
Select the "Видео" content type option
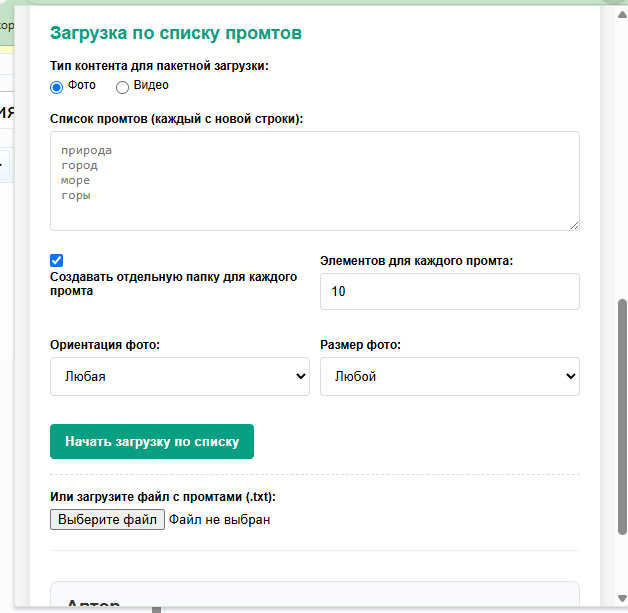123,86
